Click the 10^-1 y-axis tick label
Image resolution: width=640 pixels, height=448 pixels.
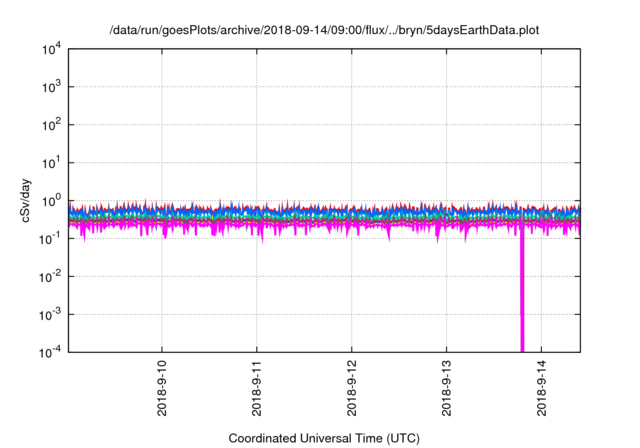(51, 239)
